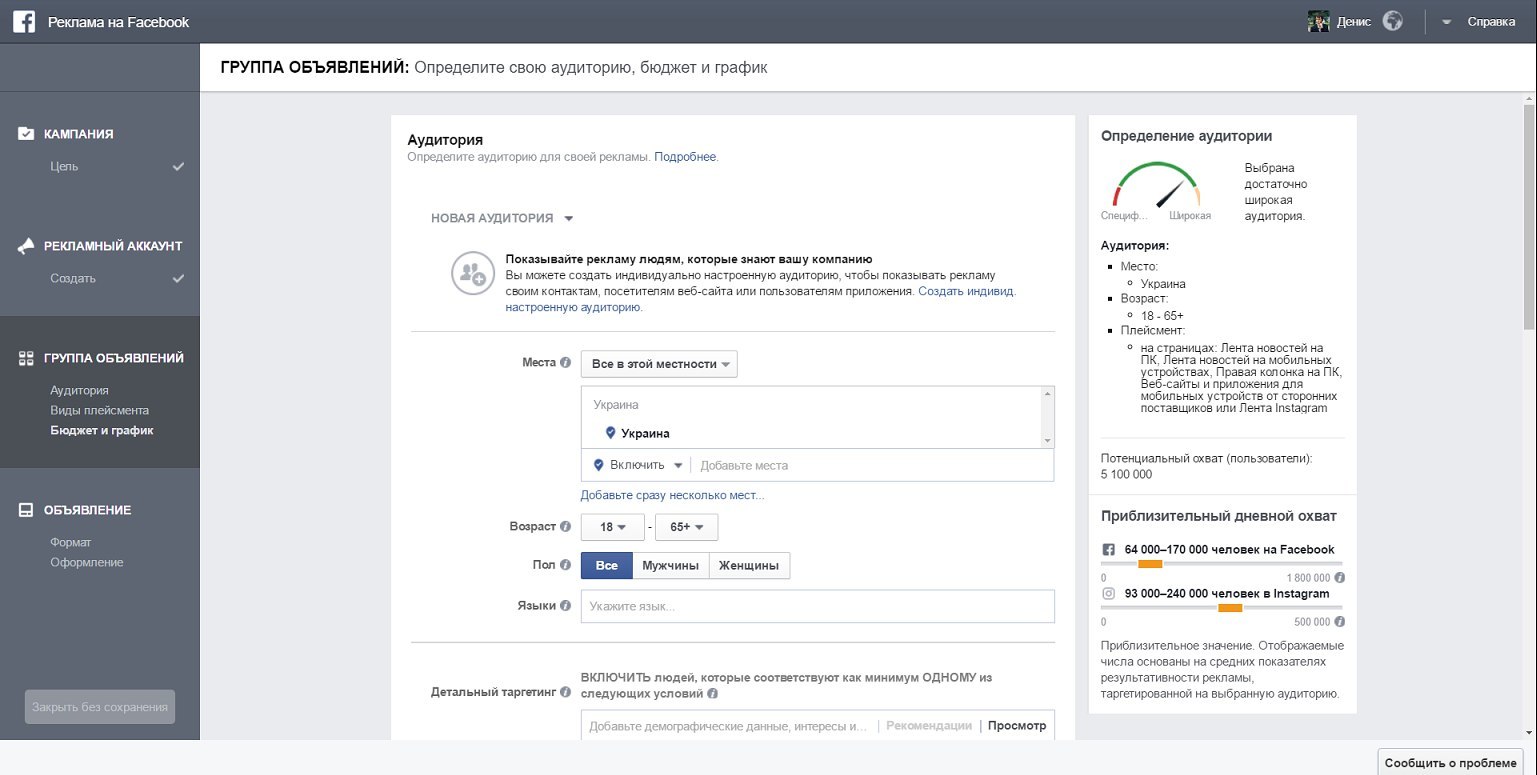The height and width of the screenshot is (775, 1537).
Task: Open Оформление in sidebar
Action: pyautogui.click(x=86, y=562)
